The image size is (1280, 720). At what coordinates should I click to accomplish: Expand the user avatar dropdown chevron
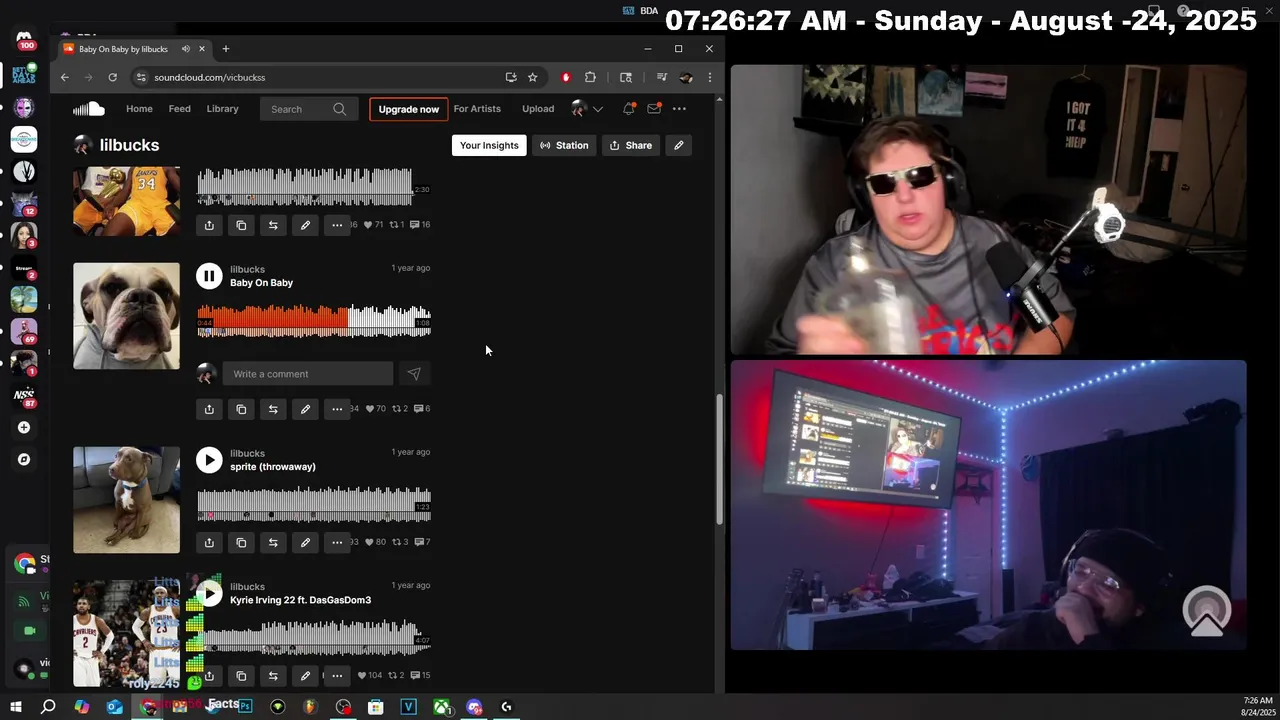point(598,109)
